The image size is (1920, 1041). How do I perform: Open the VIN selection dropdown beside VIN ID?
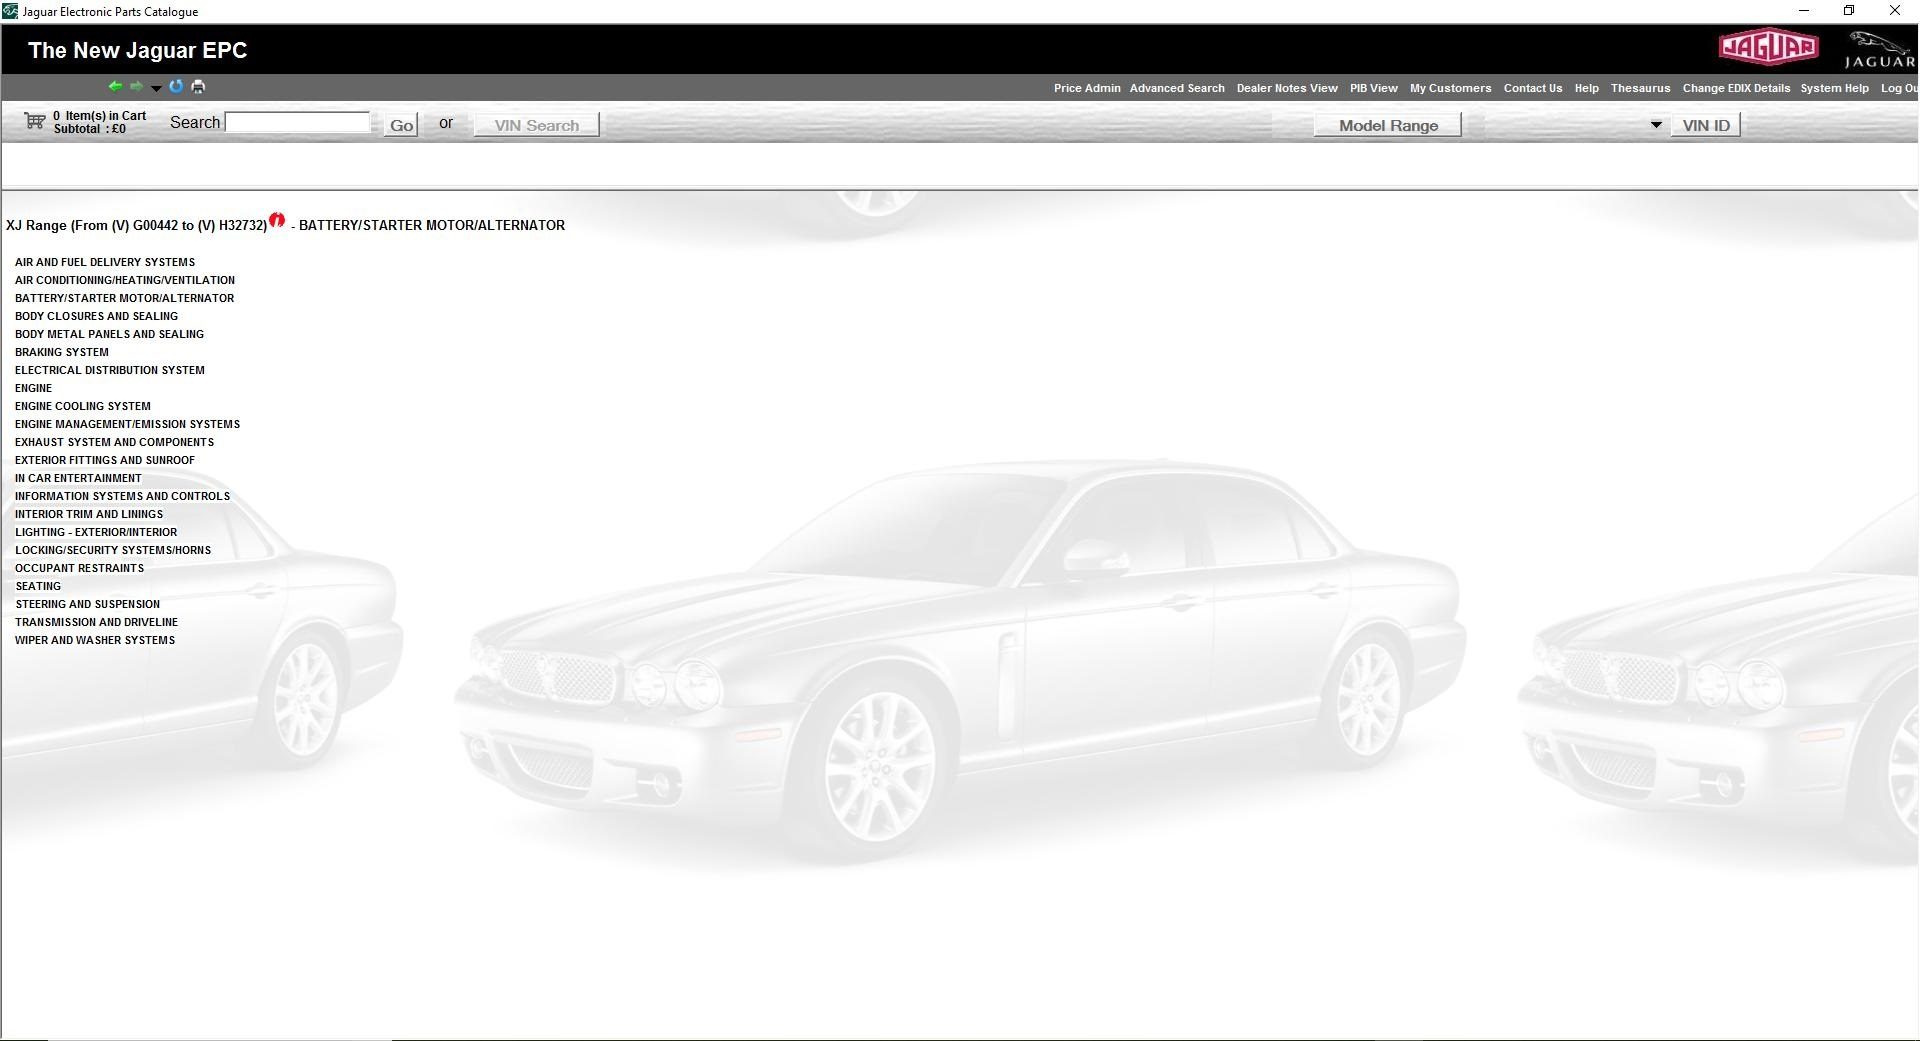pyautogui.click(x=1655, y=124)
